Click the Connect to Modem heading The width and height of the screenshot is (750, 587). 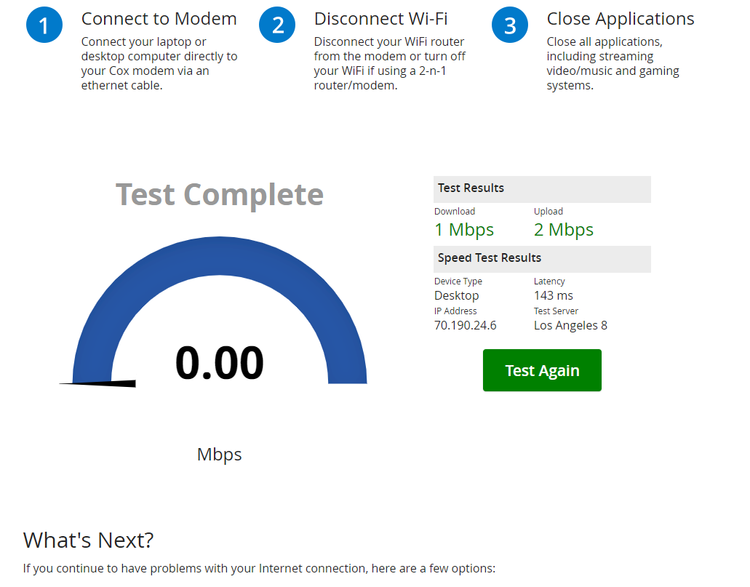(159, 19)
